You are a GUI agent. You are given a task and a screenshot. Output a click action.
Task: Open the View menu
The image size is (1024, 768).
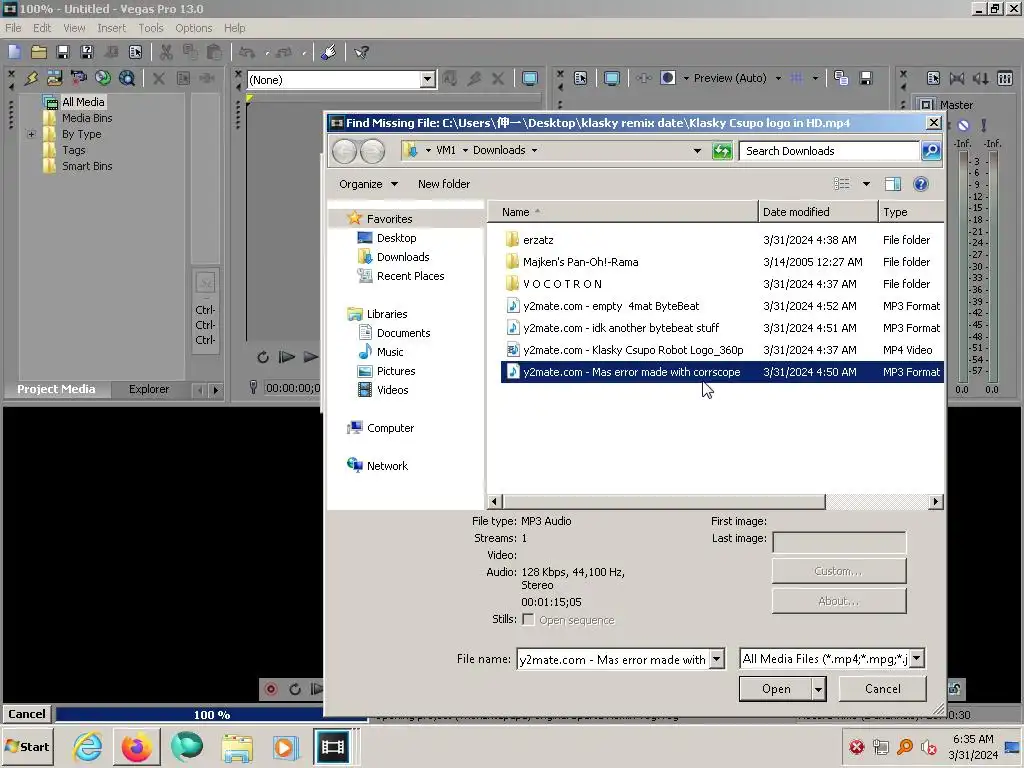74,28
